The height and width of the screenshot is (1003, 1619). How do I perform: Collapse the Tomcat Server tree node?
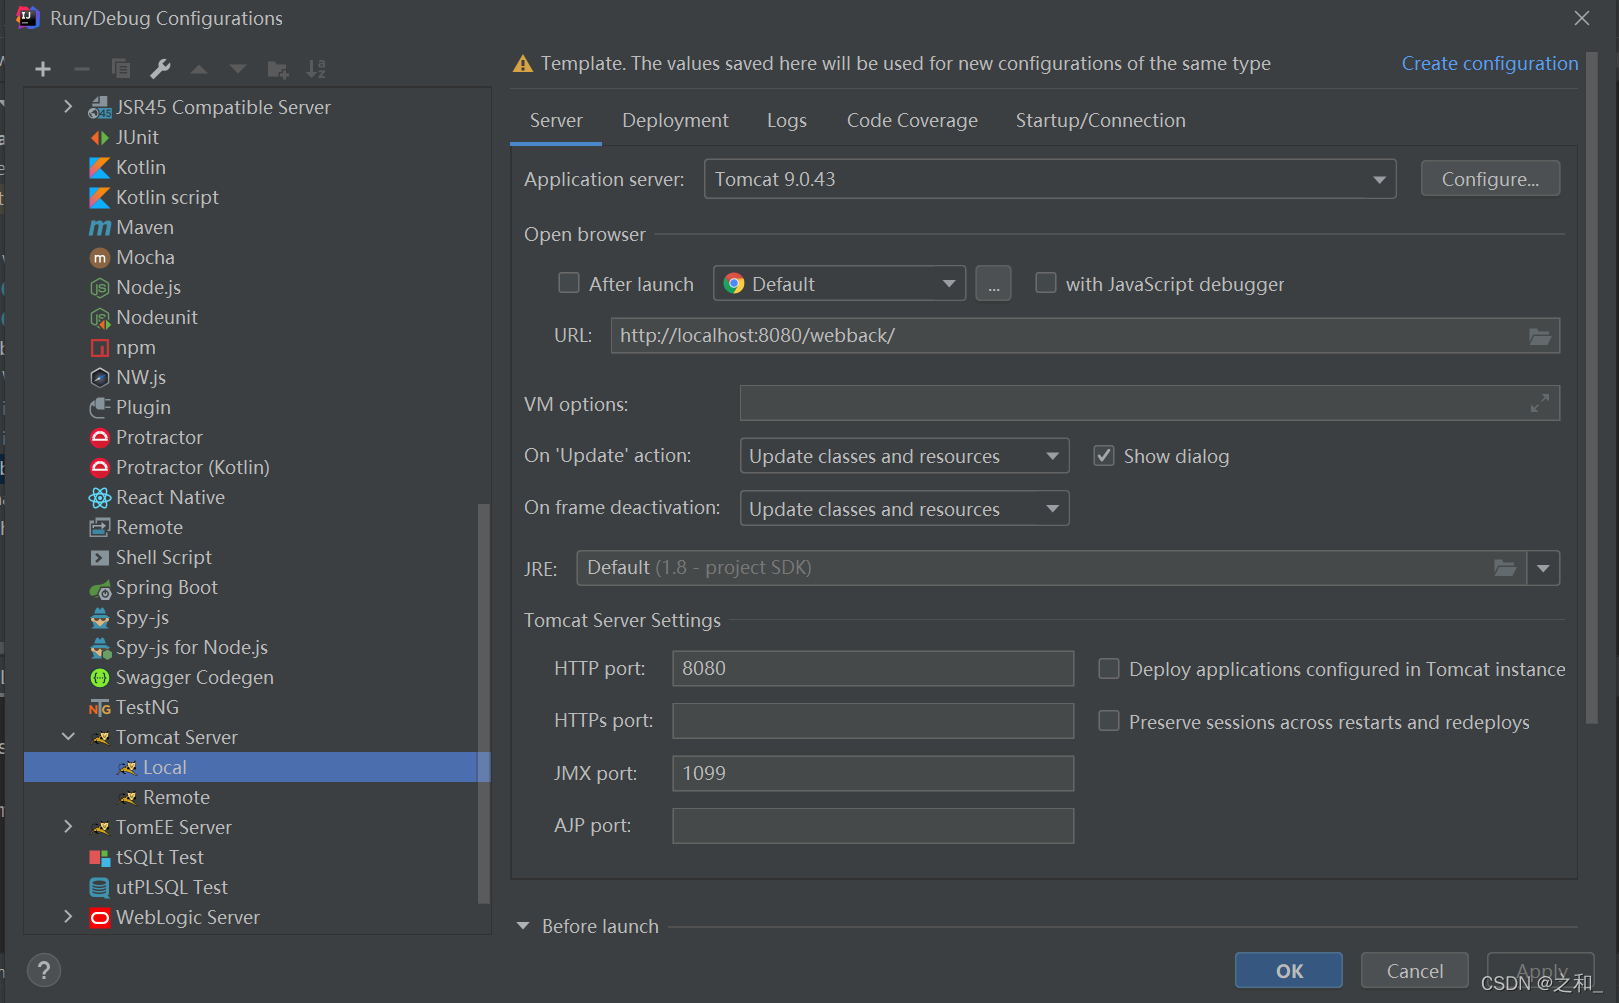pyautogui.click(x=68, y=737)
